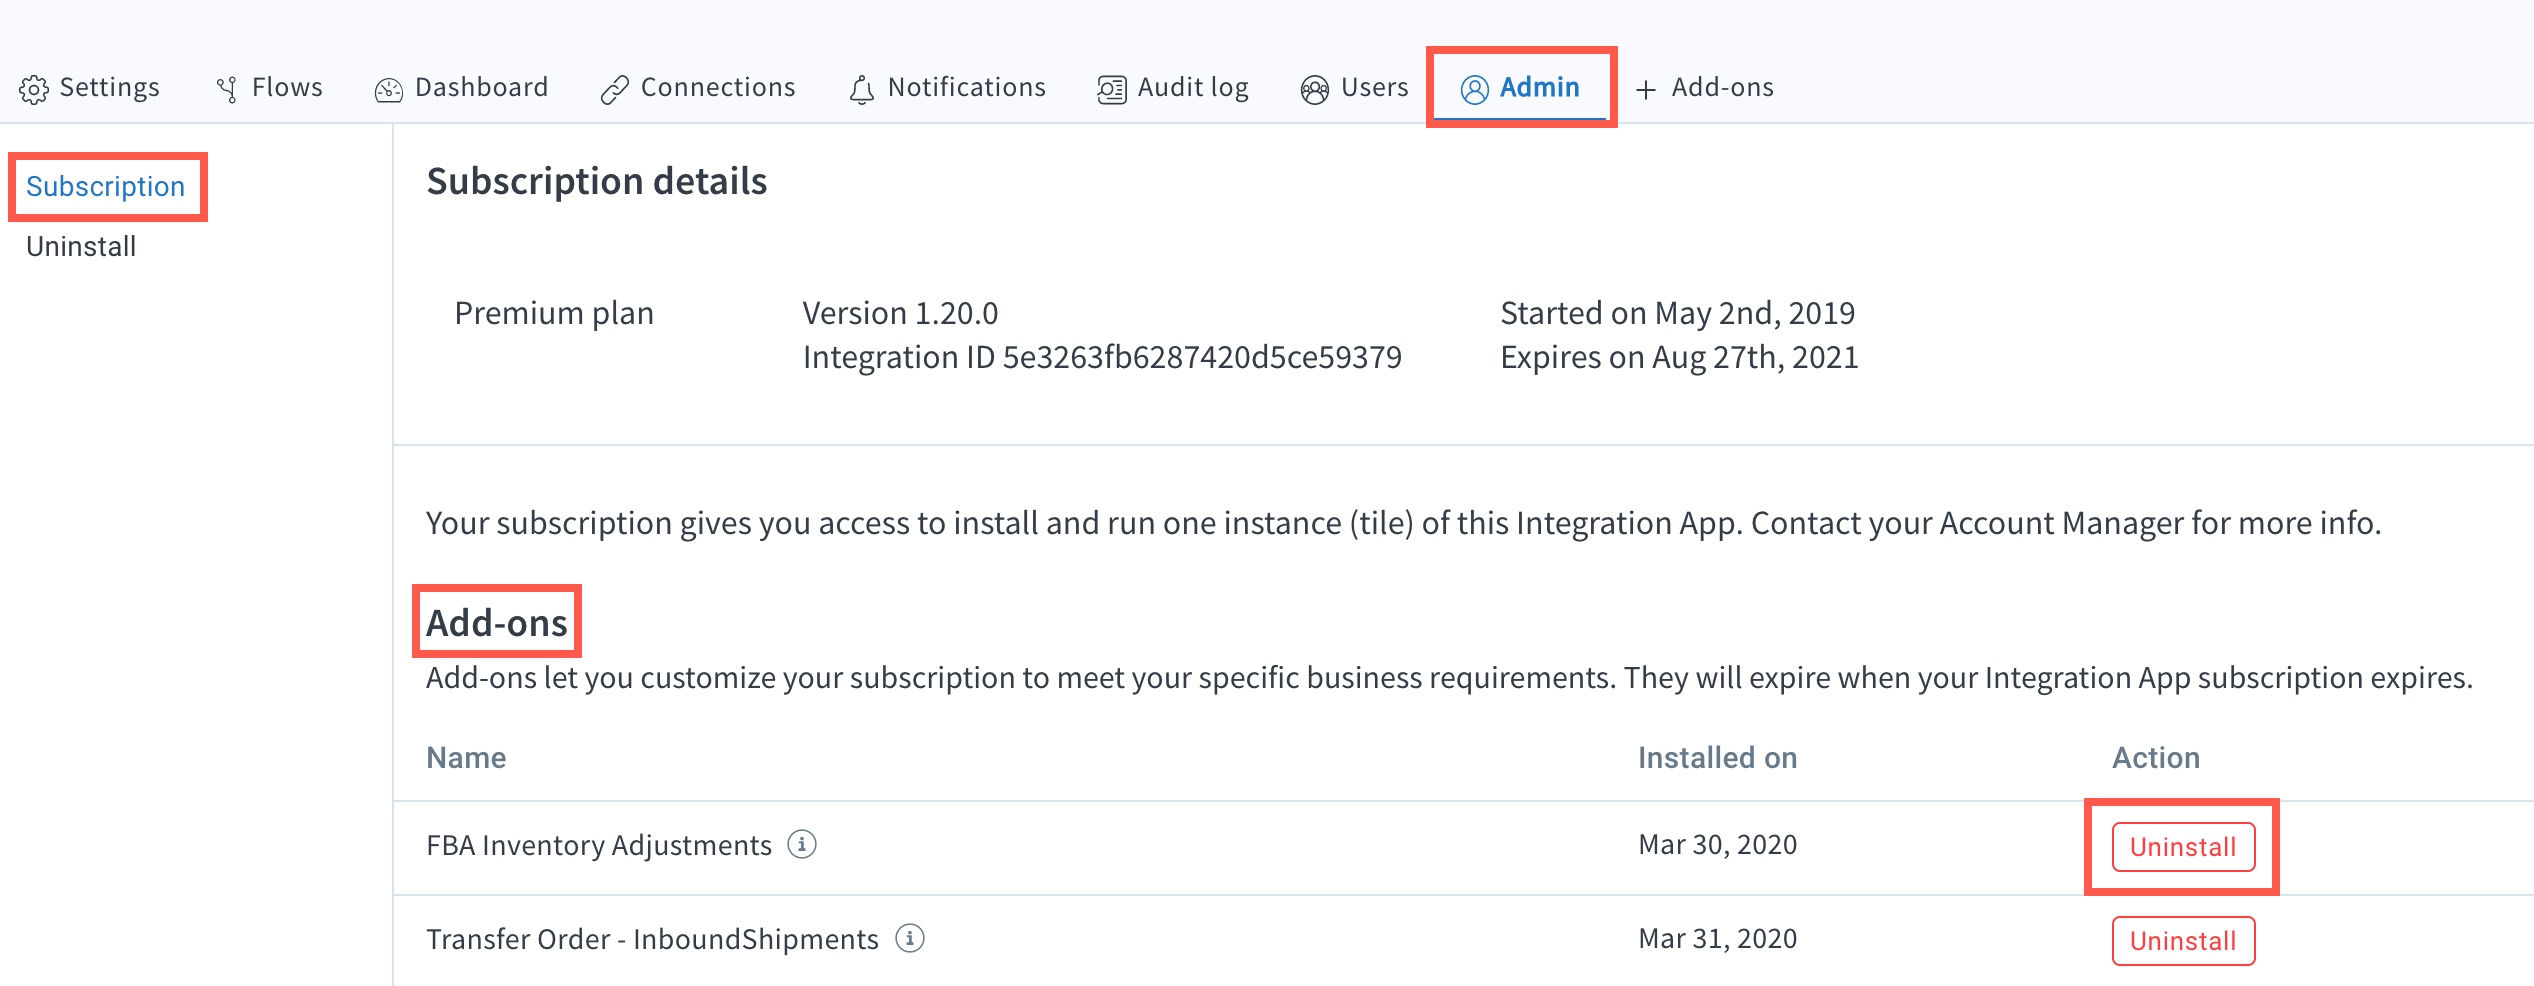This screenshot has height=986, width=2534.
Task: Click the Dashboard gauge icon
Action: pyautogui.click(x=388, y=90)
